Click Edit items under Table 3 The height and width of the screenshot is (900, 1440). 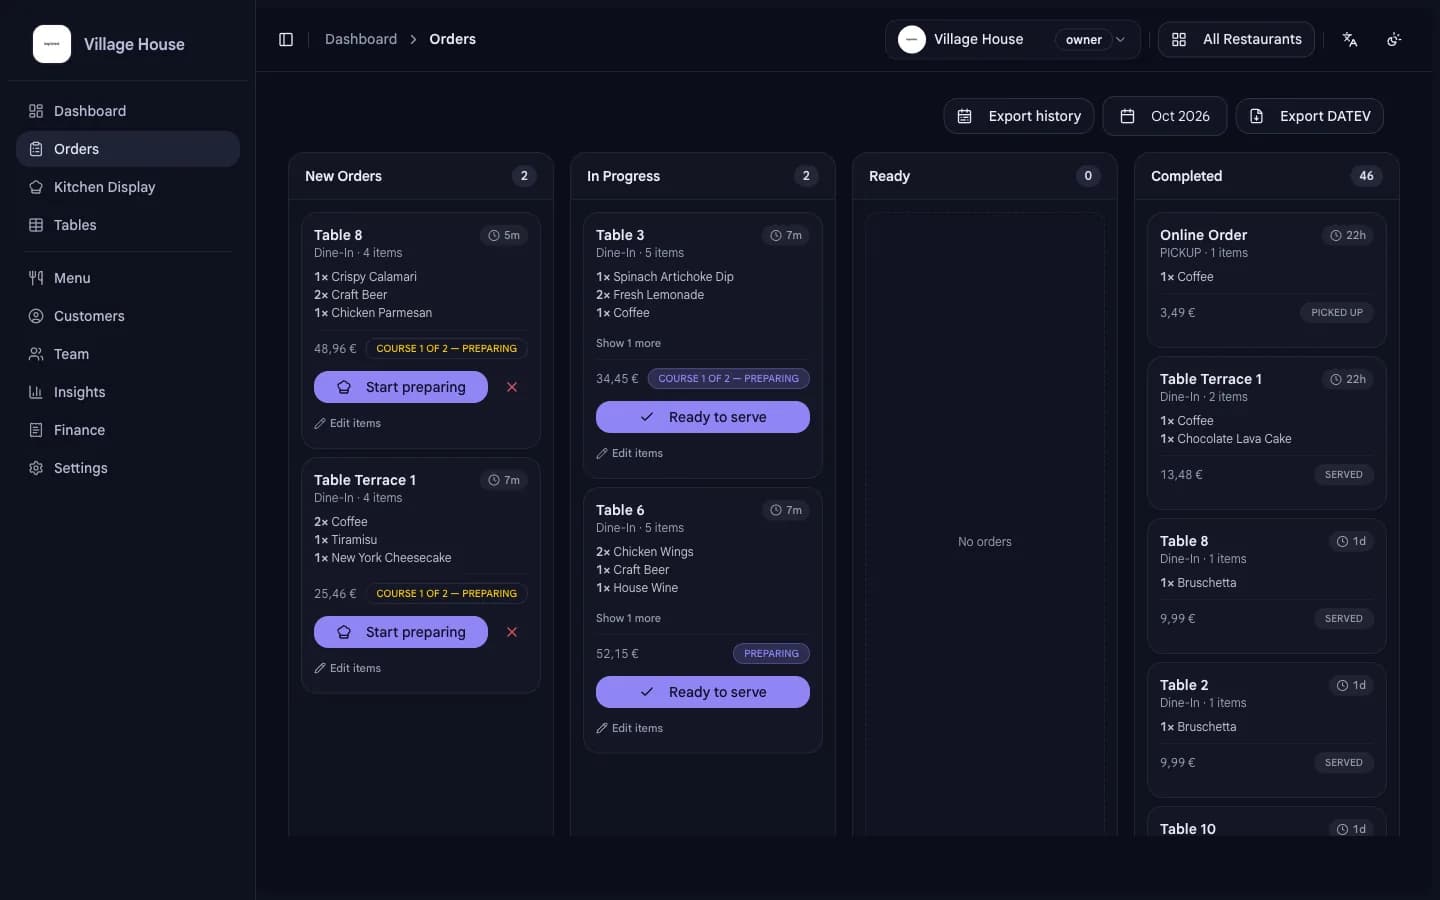[630, 453]
